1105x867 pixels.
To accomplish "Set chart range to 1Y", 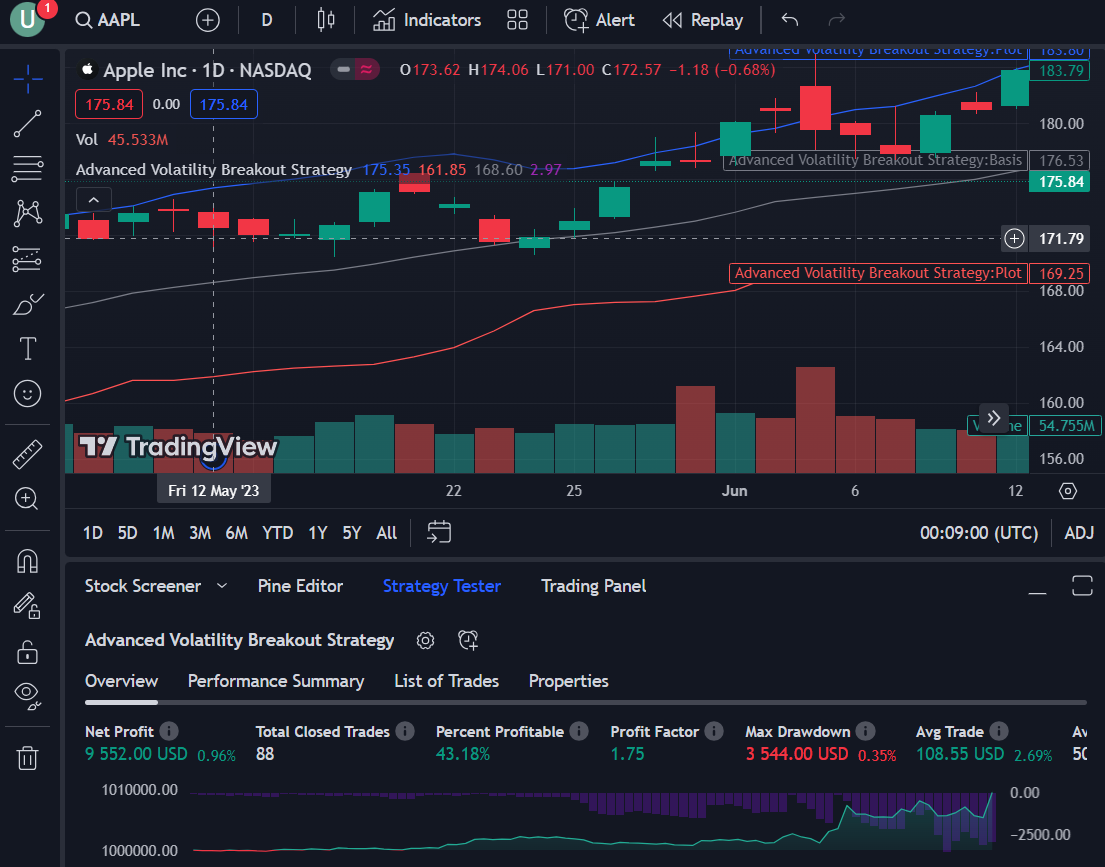I will click(318, 533).
